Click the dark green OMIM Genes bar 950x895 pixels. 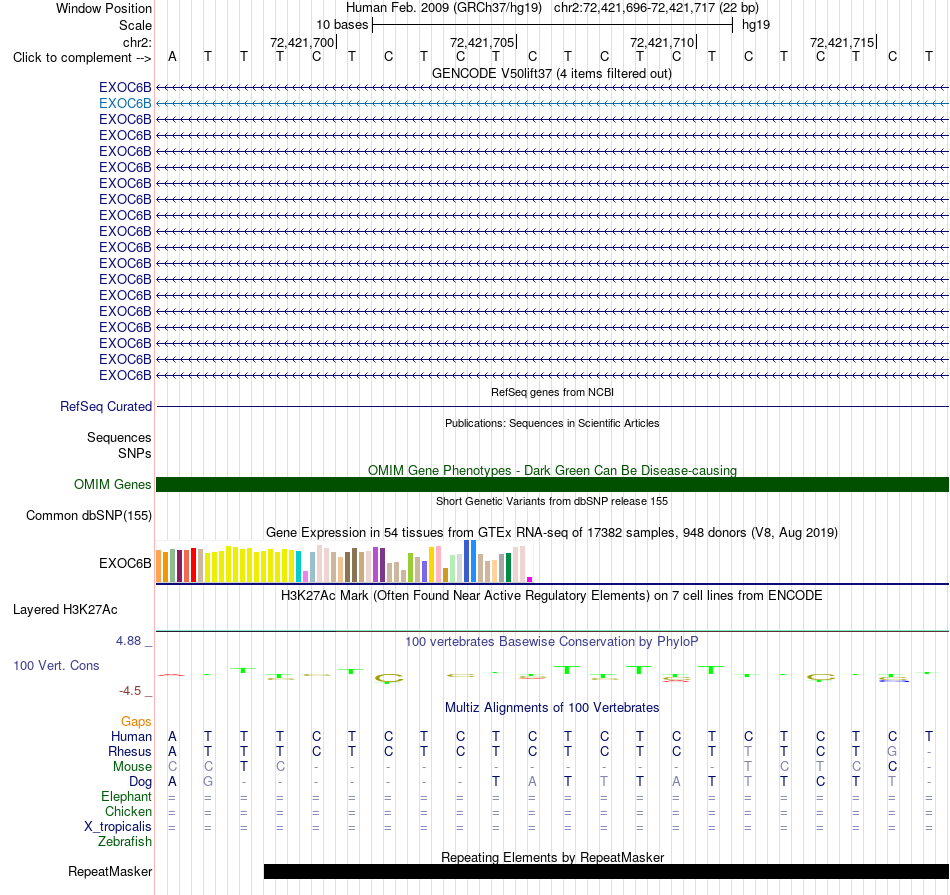[x=552, y=485]
